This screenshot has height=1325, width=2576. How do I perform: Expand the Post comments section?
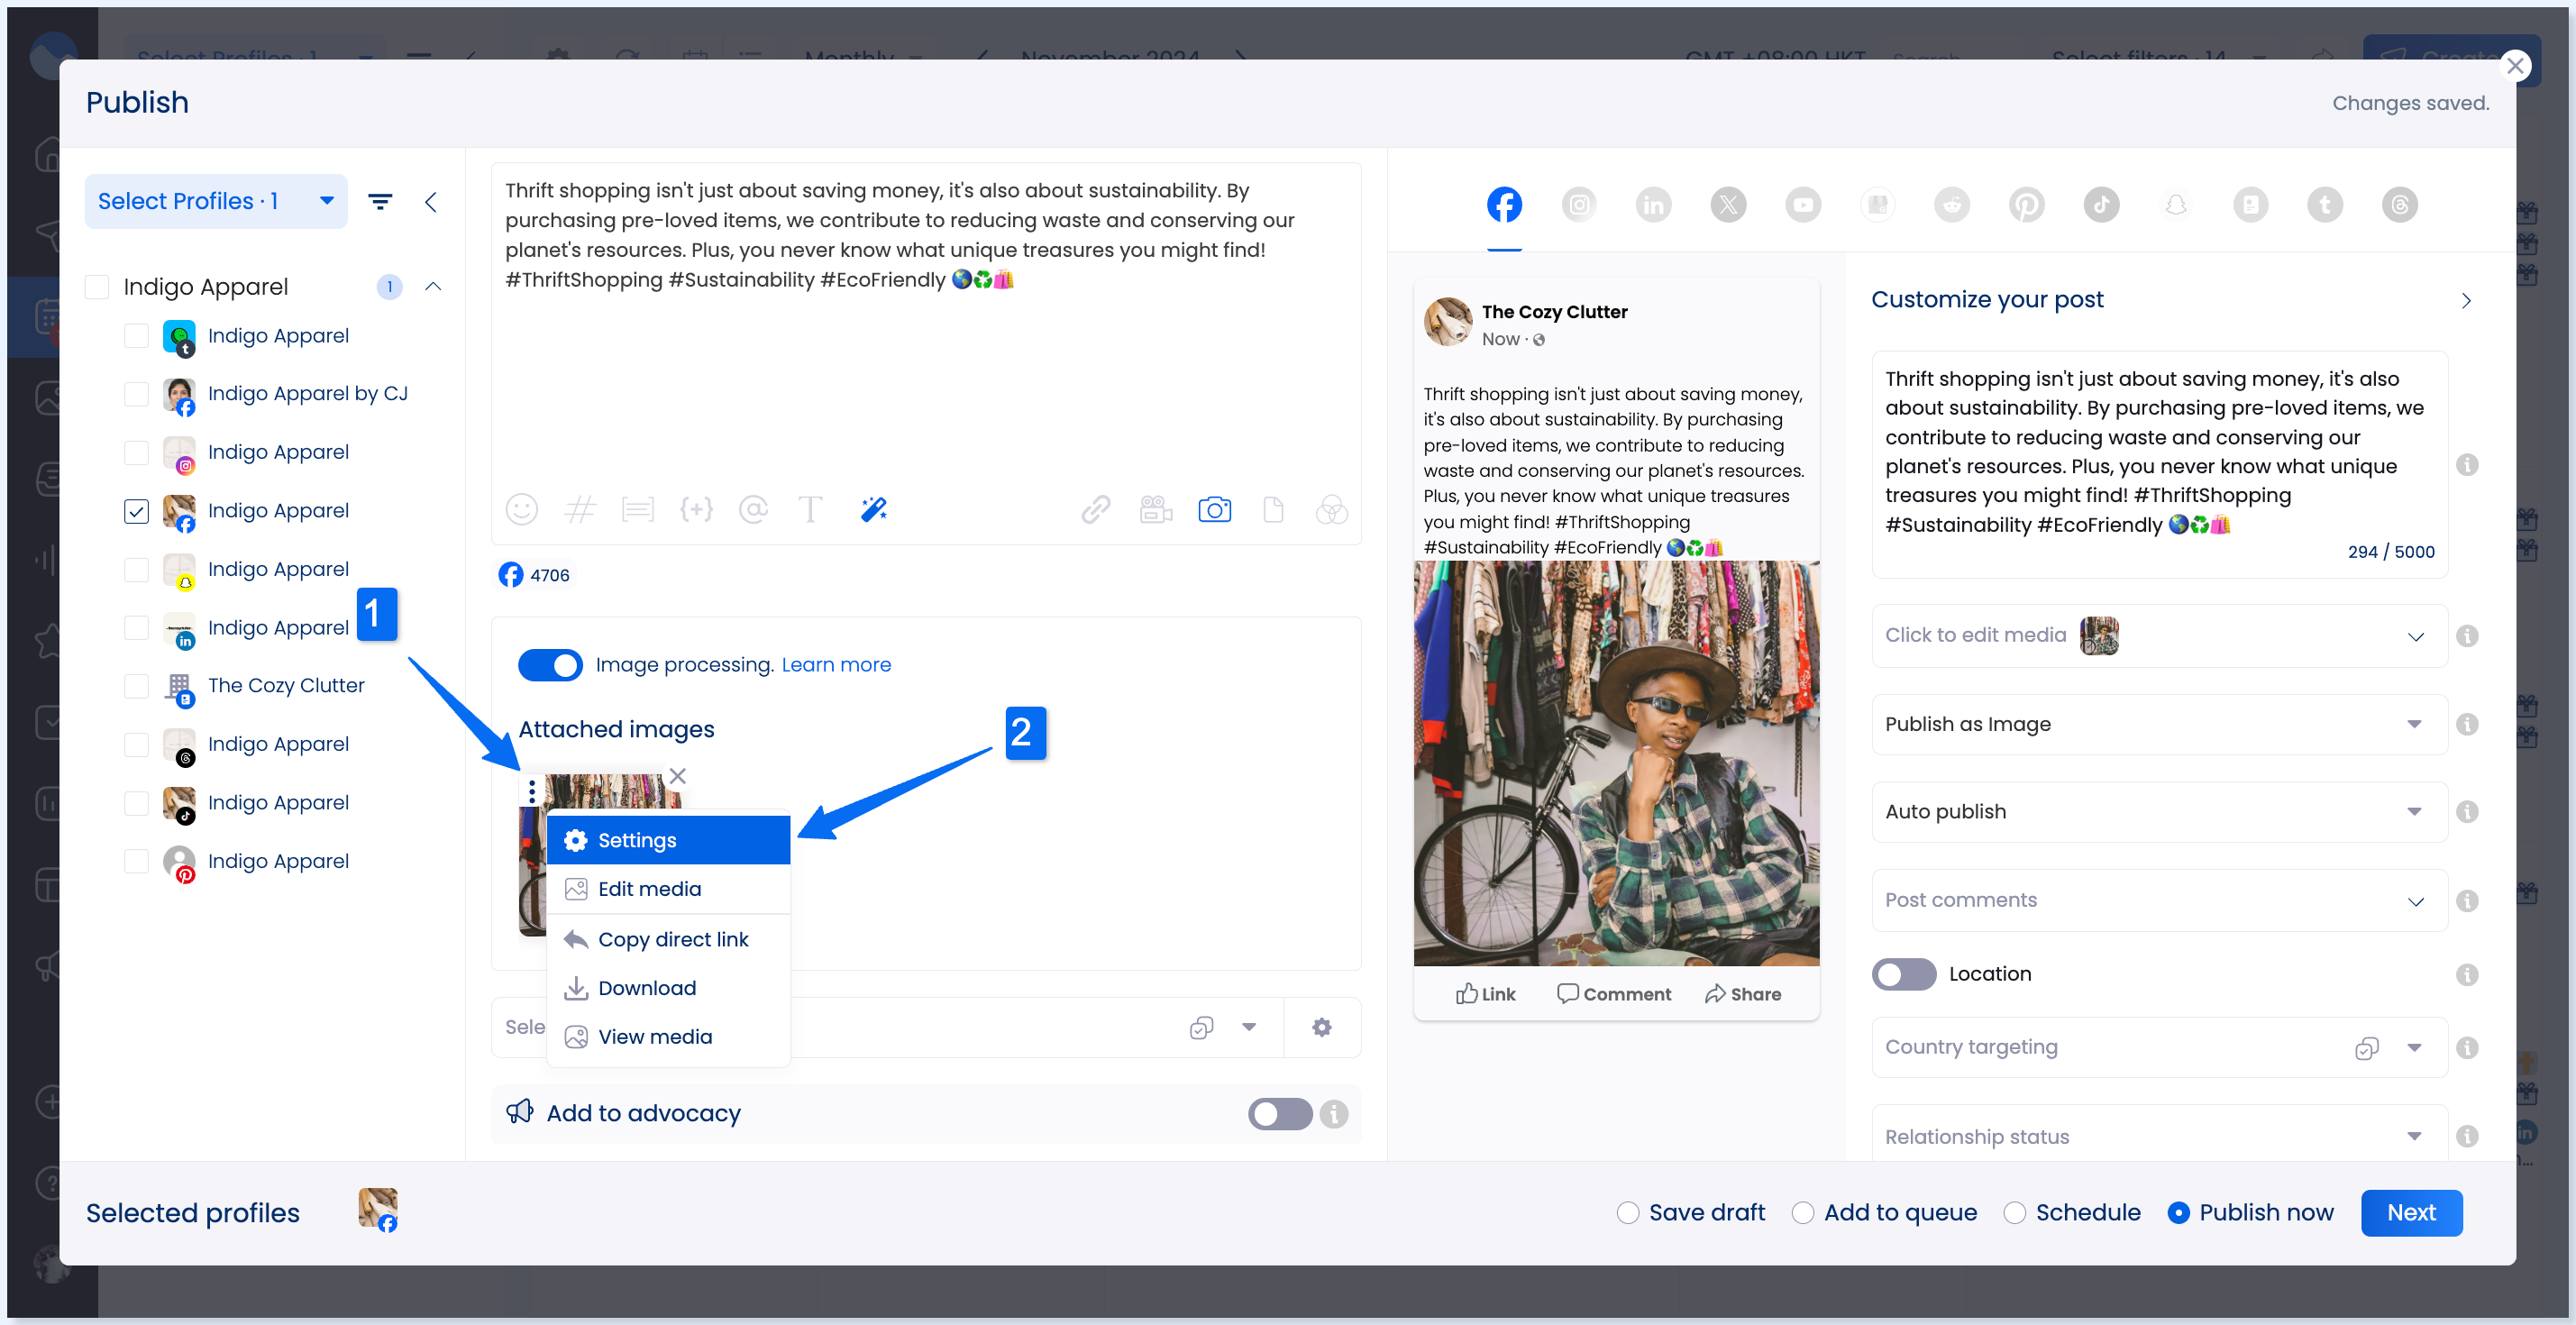pyautogui.click(x=2159, y=900)
